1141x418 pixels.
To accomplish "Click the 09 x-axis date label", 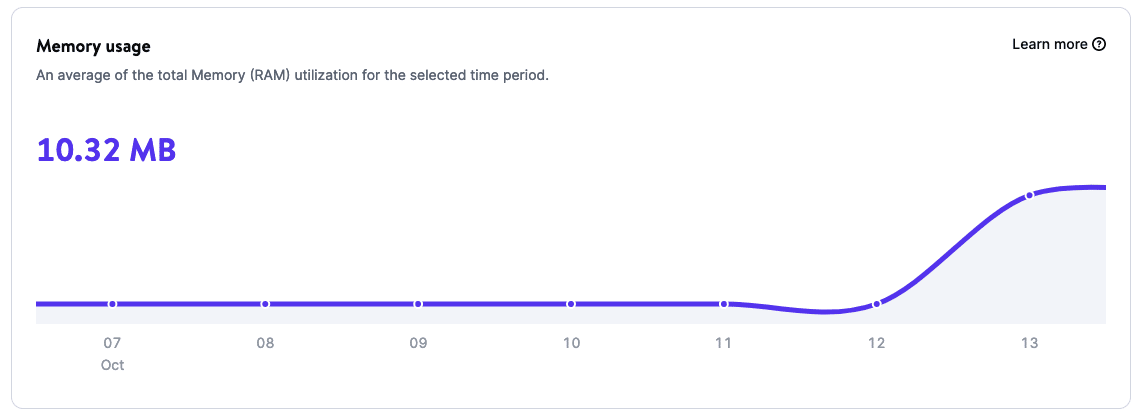I will click(x=418, y=343).
